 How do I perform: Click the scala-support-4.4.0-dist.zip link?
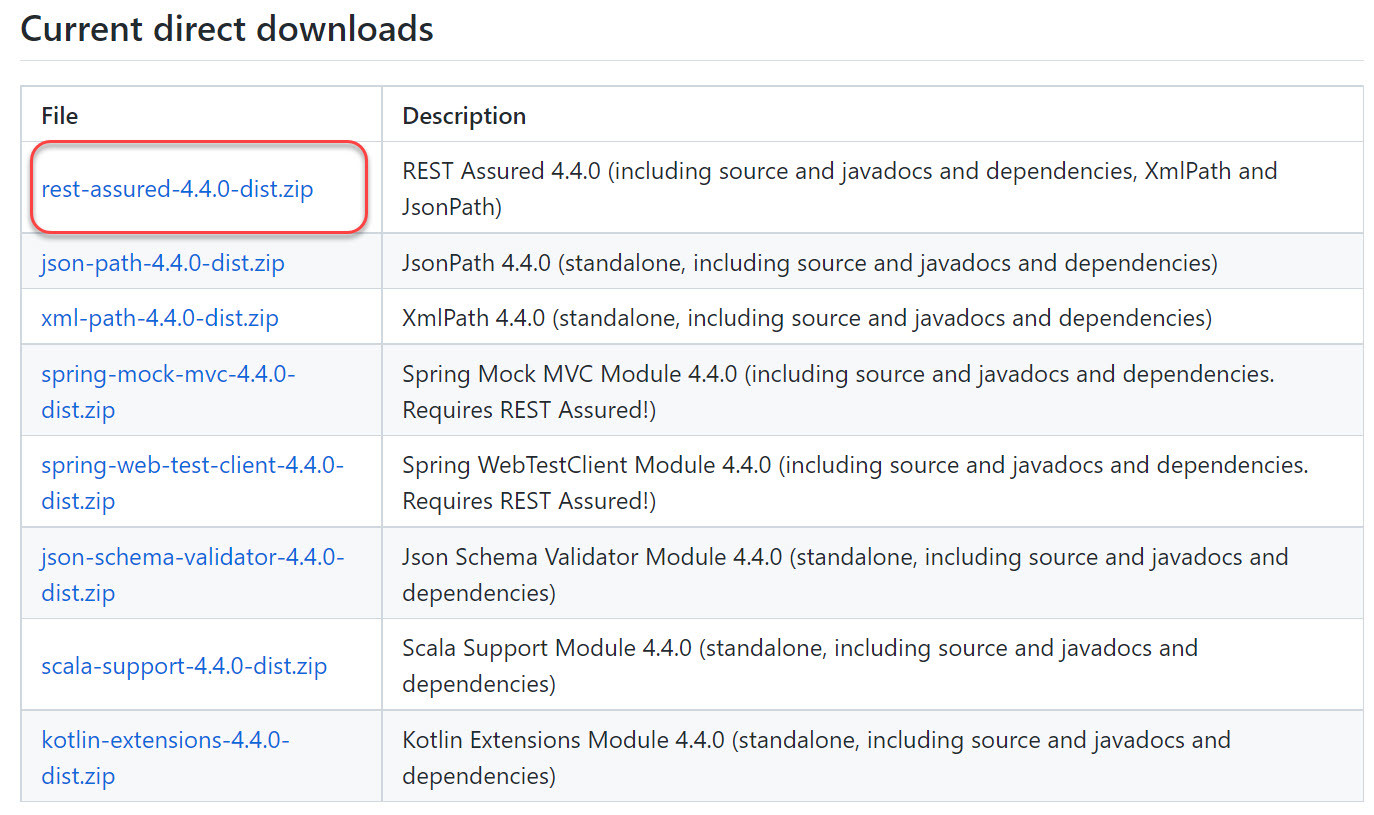(x=184, y=666)
